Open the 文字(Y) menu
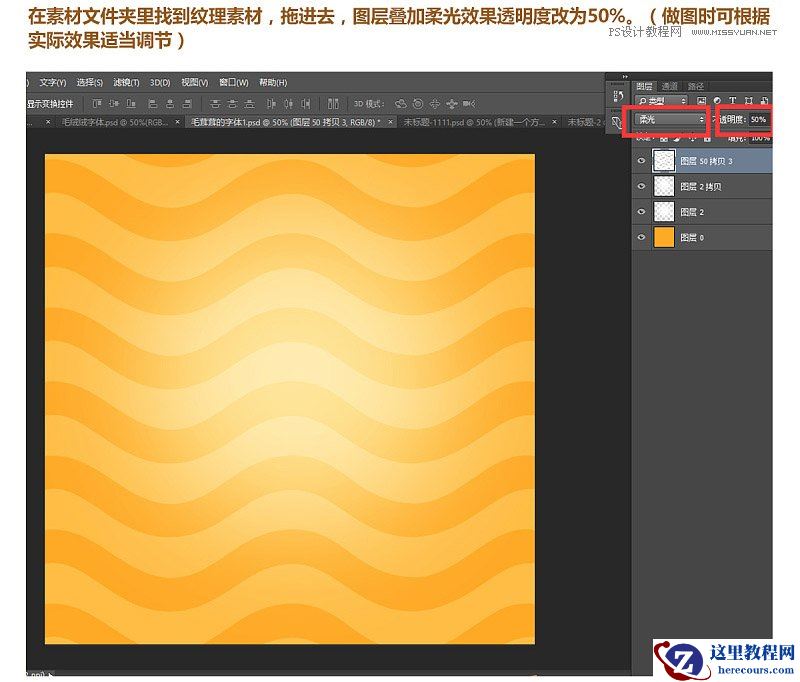The height and width of the screenshot is (682, 800). (x=53, y=82)
